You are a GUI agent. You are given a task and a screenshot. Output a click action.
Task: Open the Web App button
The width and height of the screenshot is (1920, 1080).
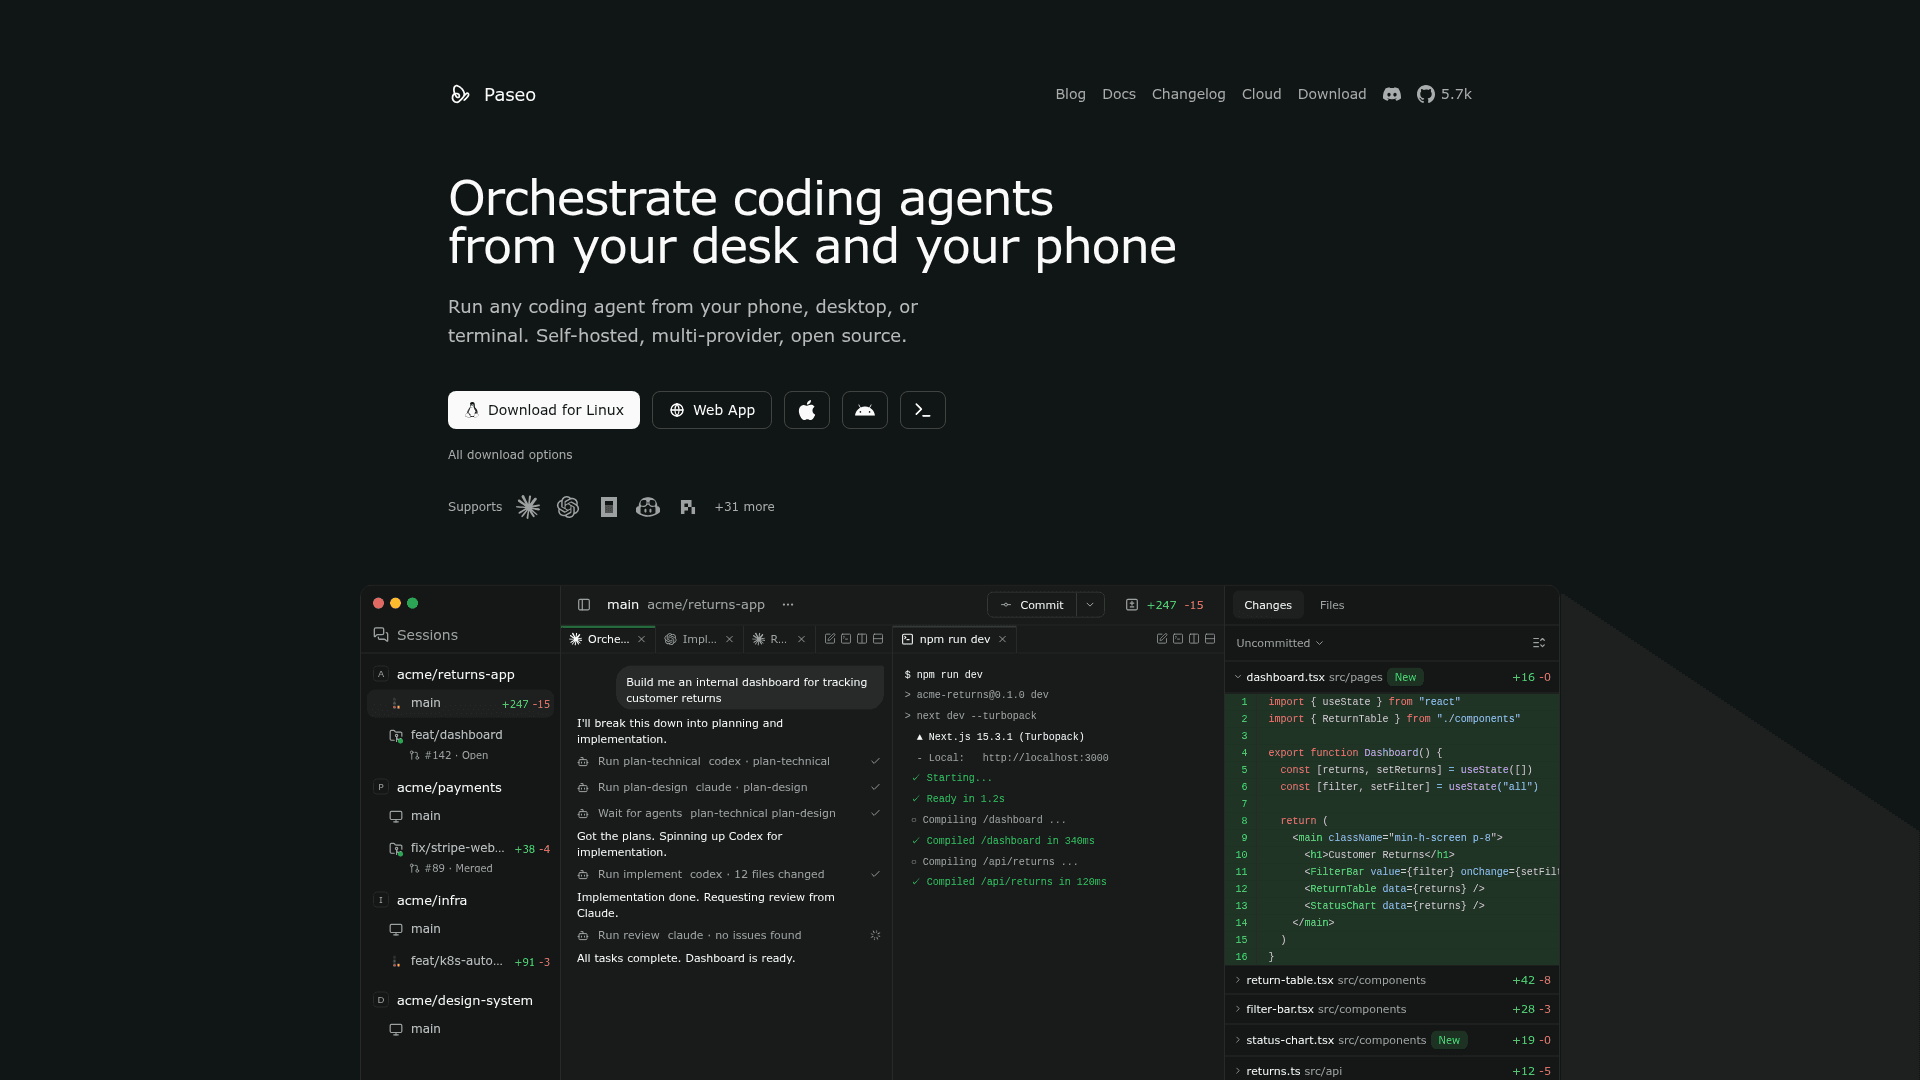coord(712,410)
